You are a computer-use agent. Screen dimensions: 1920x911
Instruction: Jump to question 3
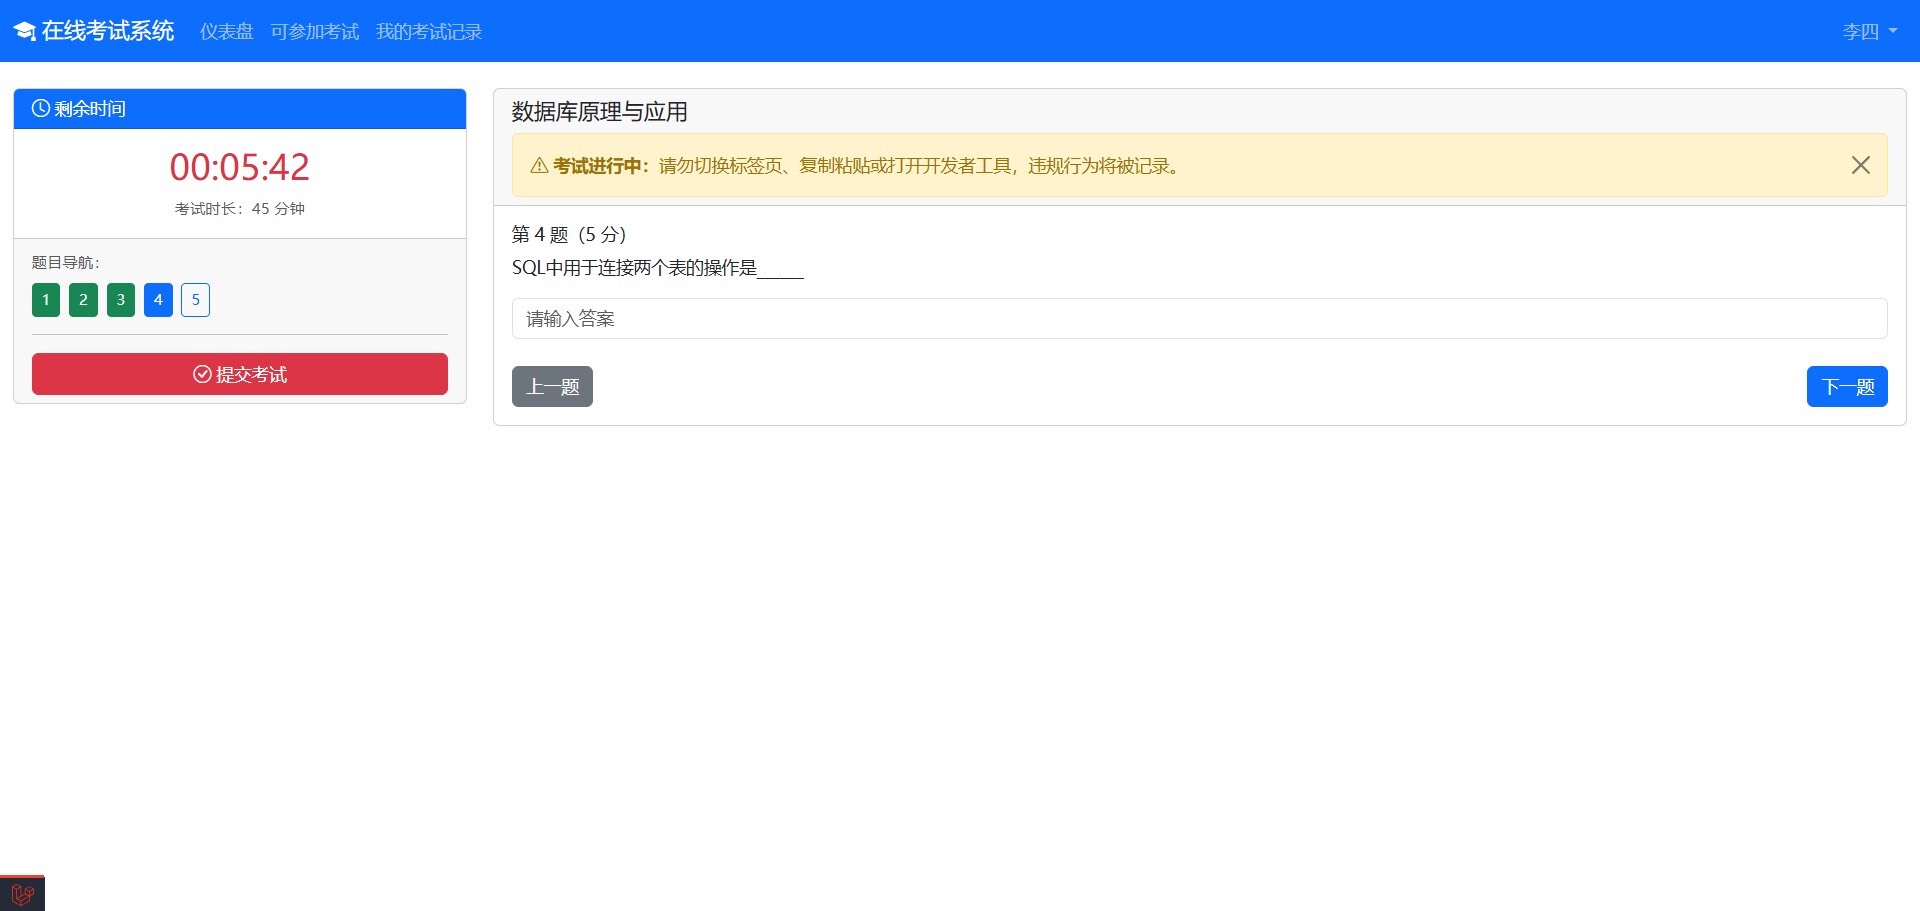121,300
